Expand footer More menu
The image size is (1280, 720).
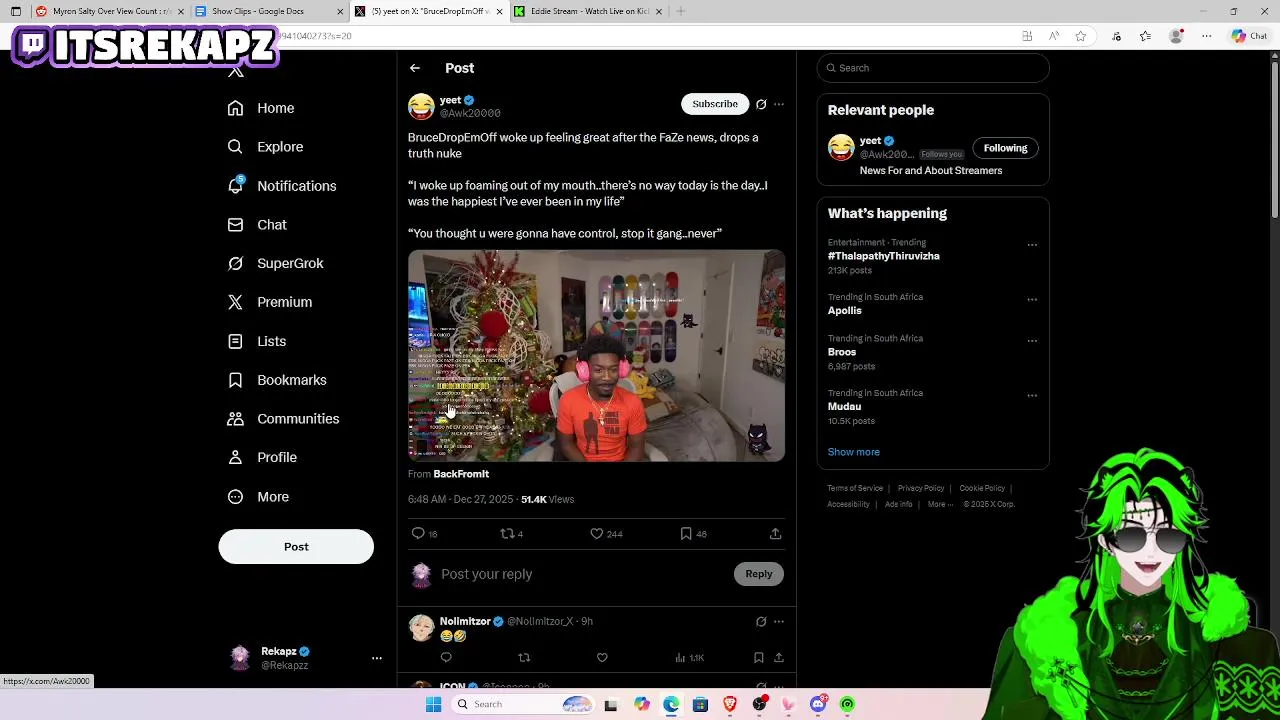coord(939,504)
